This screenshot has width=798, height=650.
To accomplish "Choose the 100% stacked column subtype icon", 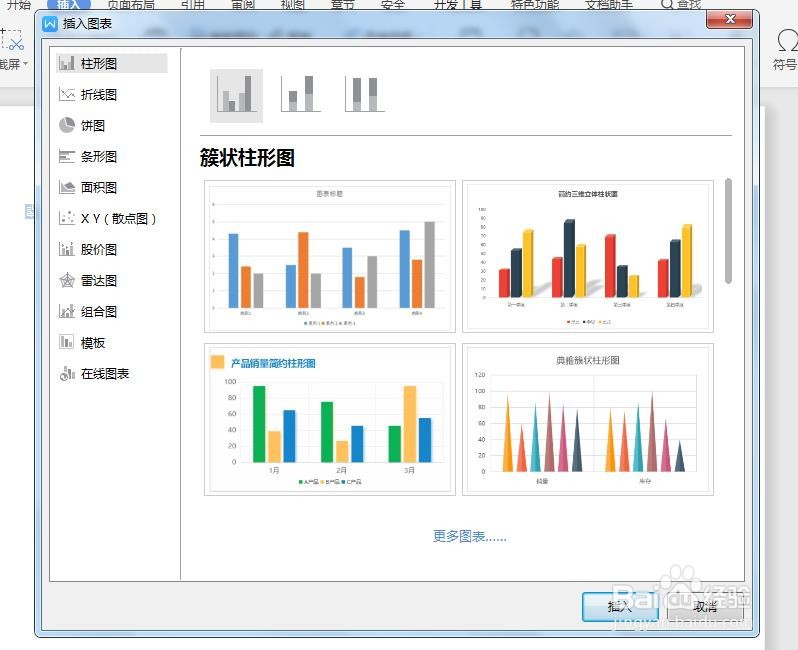I will [x=365, y=94].
